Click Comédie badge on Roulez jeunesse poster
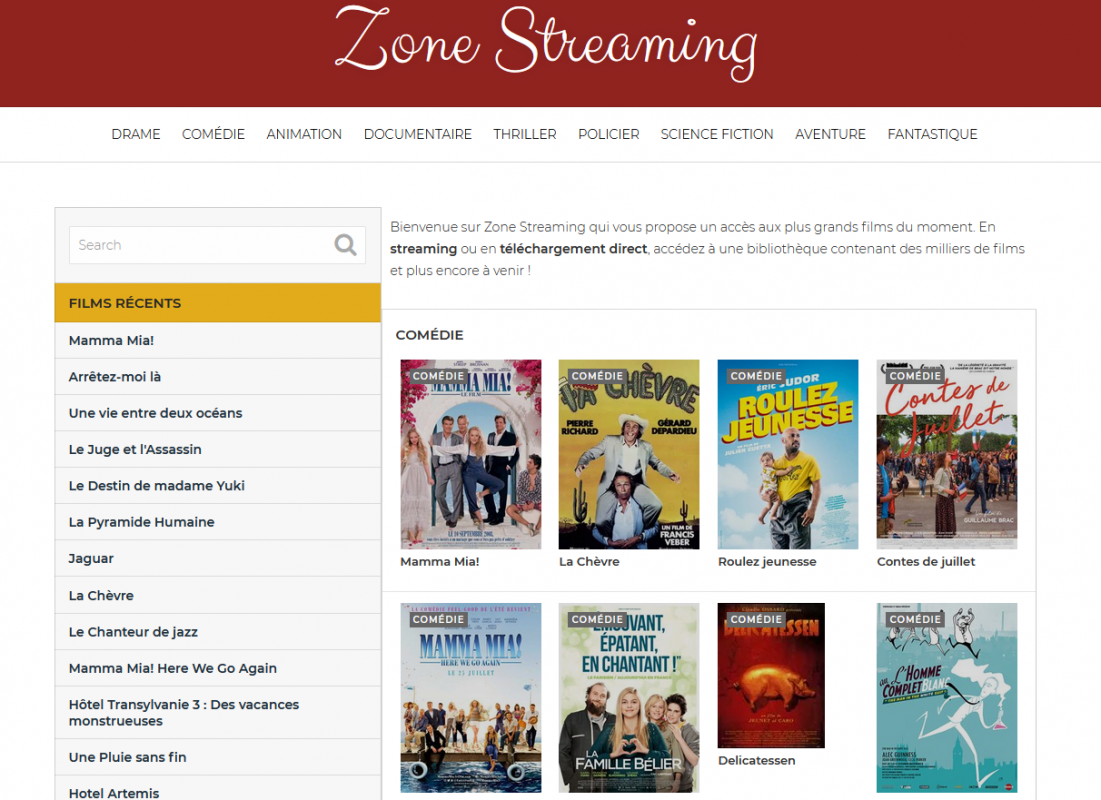The width and height of the screenshot is (1101, 800). 756,376
